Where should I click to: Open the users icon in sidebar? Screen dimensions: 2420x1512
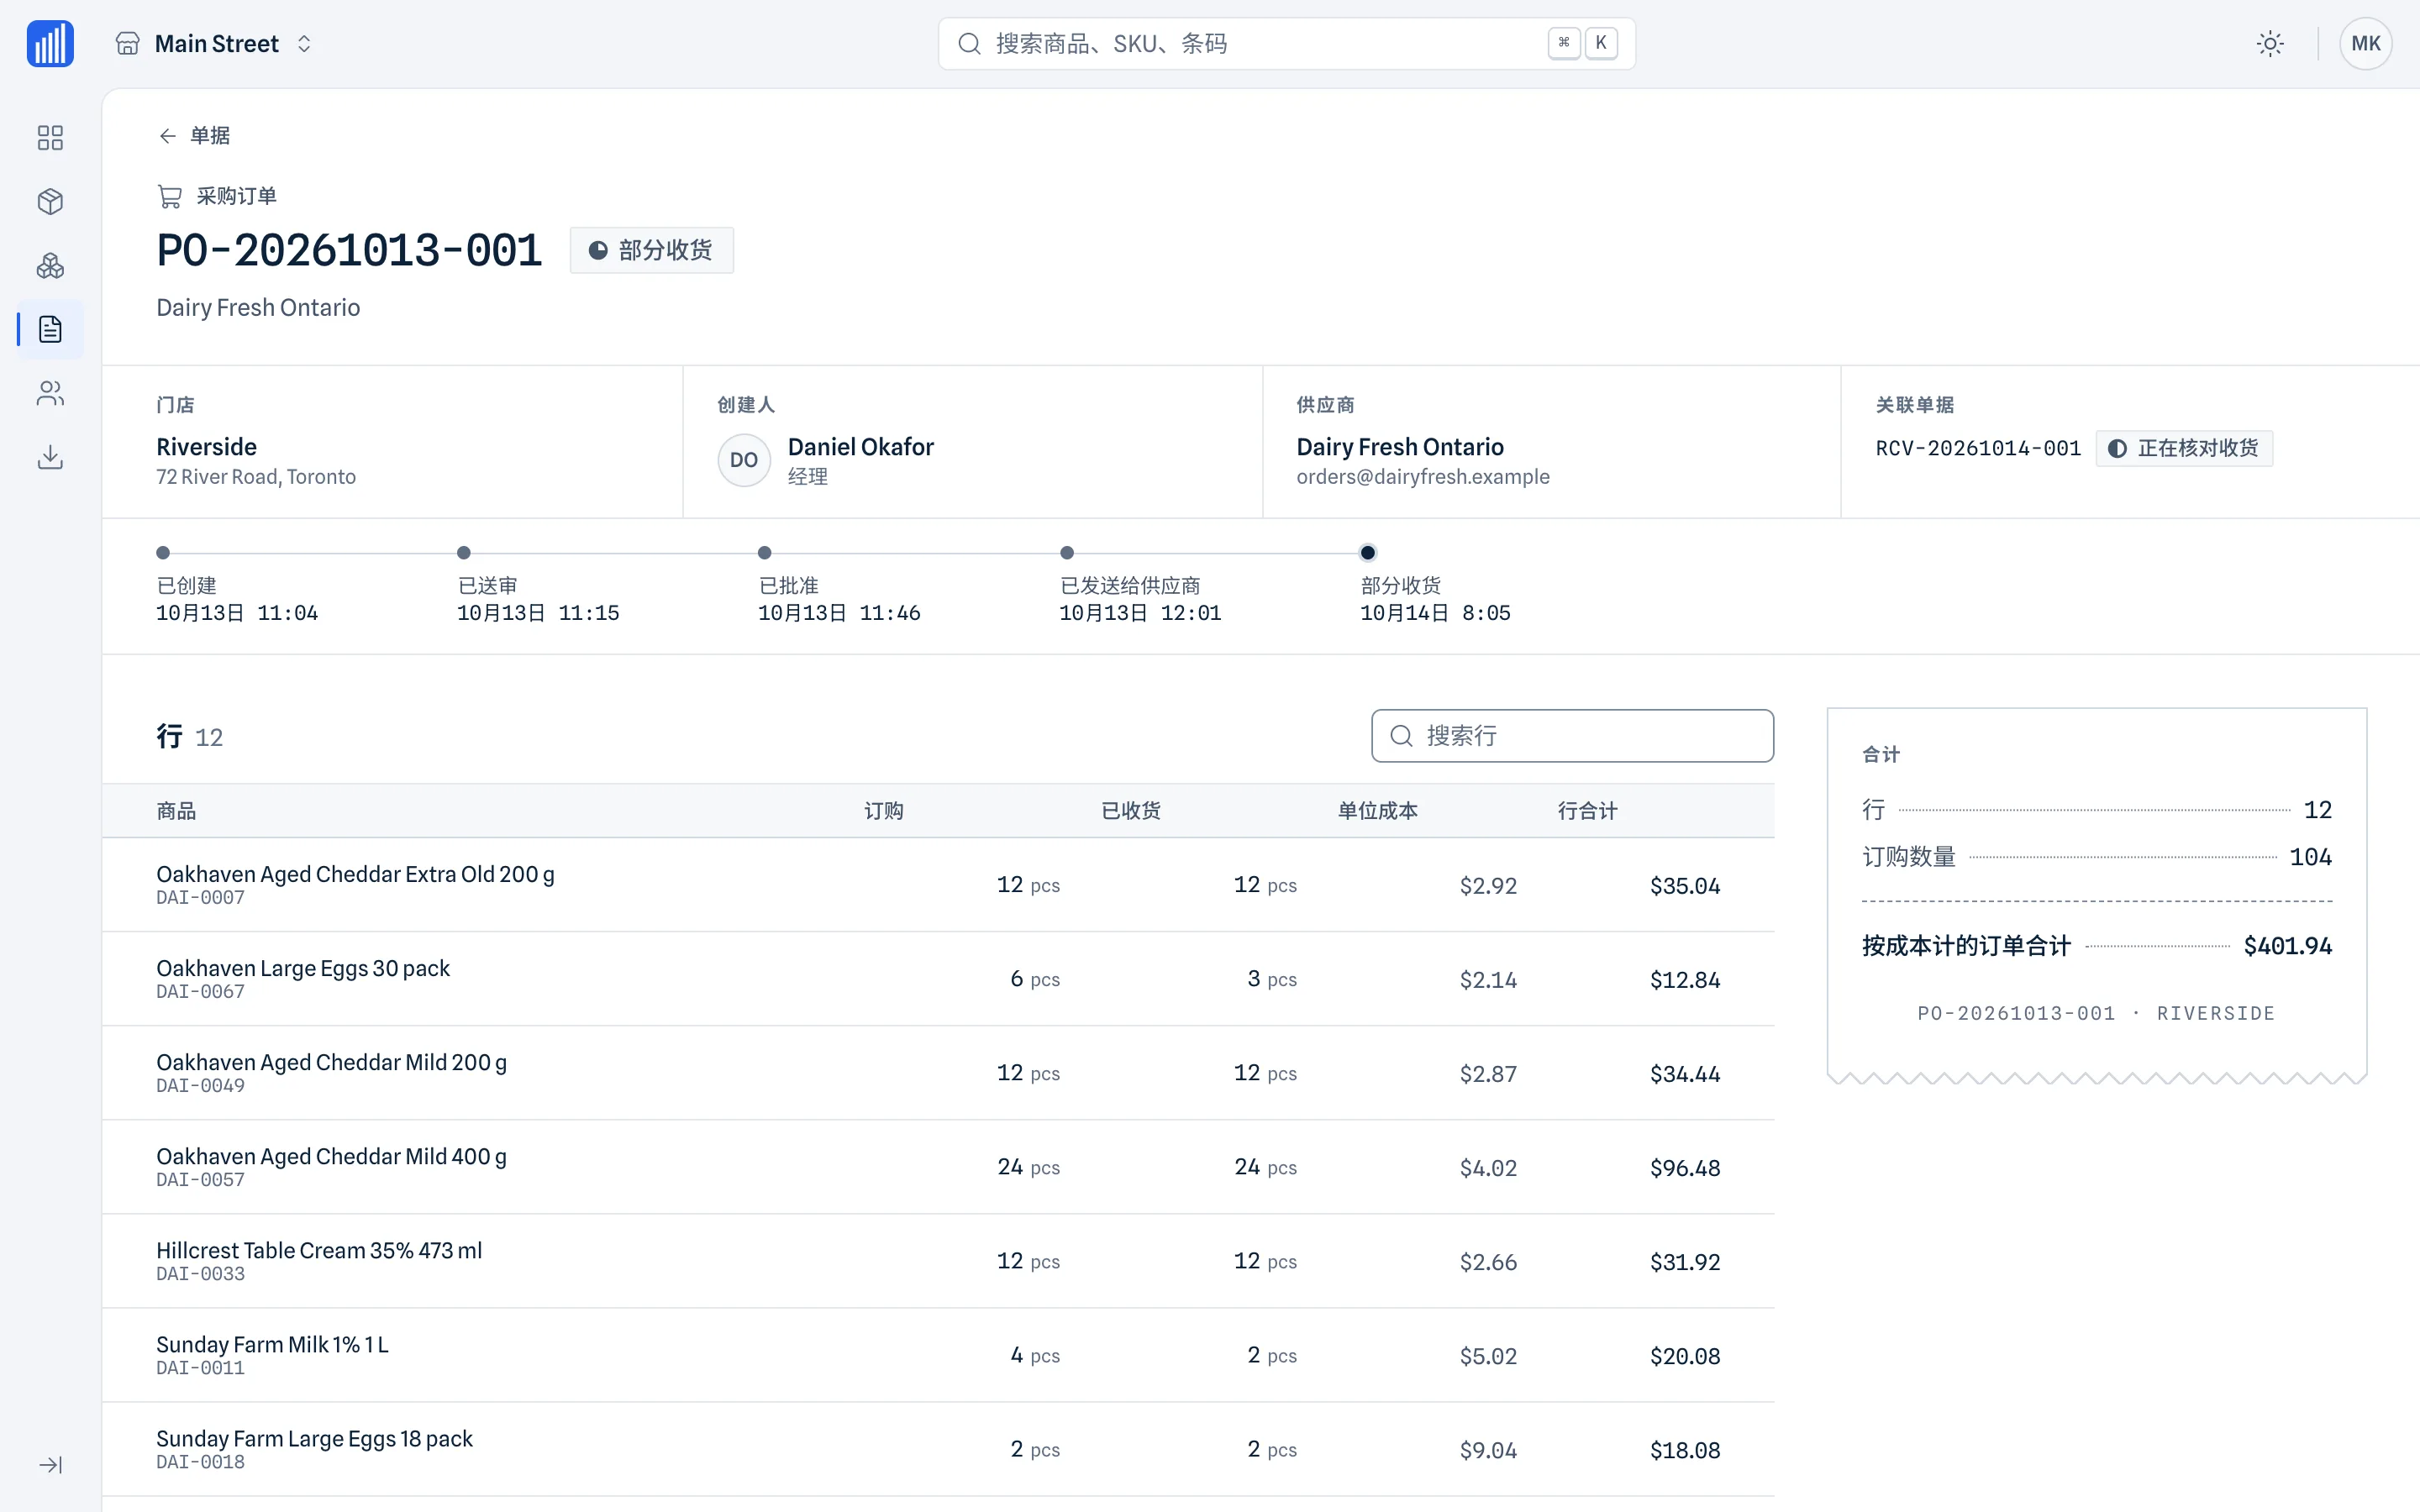click(x=50, y=394)
